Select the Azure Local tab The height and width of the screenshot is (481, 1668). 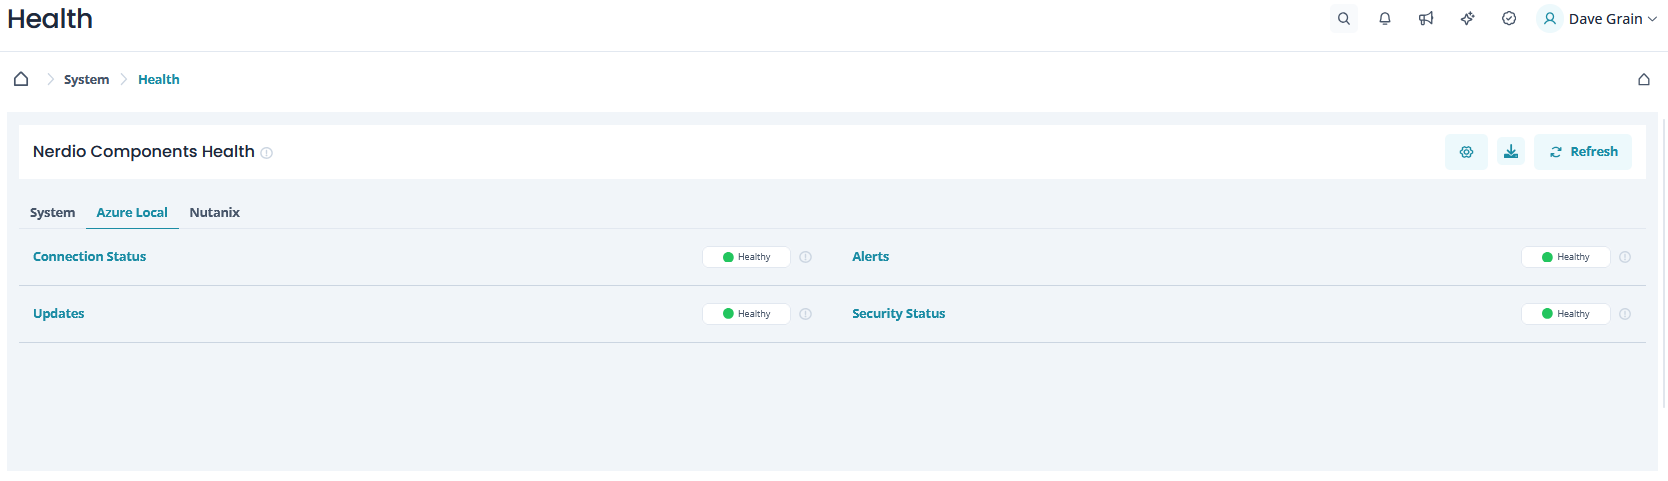tap(132, 212)
